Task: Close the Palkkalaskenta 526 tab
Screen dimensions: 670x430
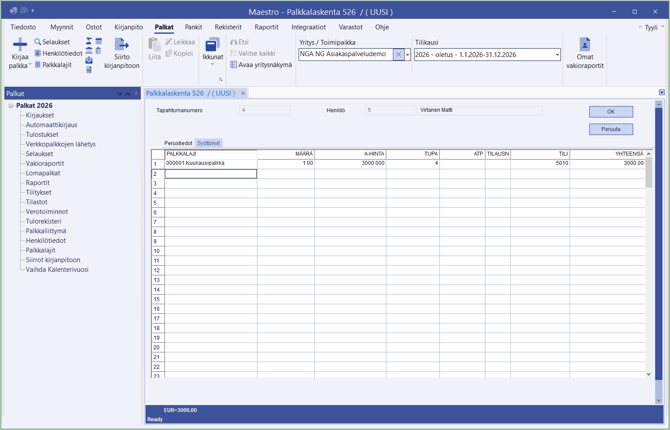Action: (x=243, y=93)
